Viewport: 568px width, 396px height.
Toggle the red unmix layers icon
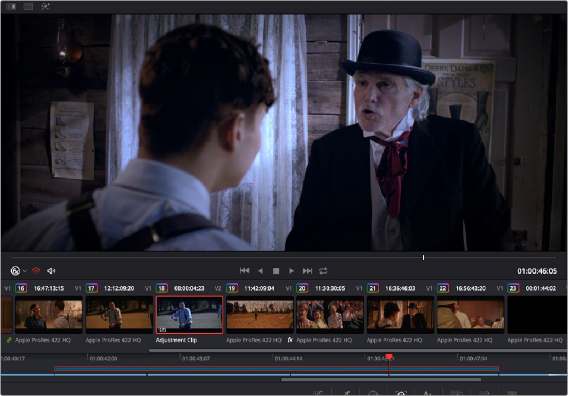[36, 271]
